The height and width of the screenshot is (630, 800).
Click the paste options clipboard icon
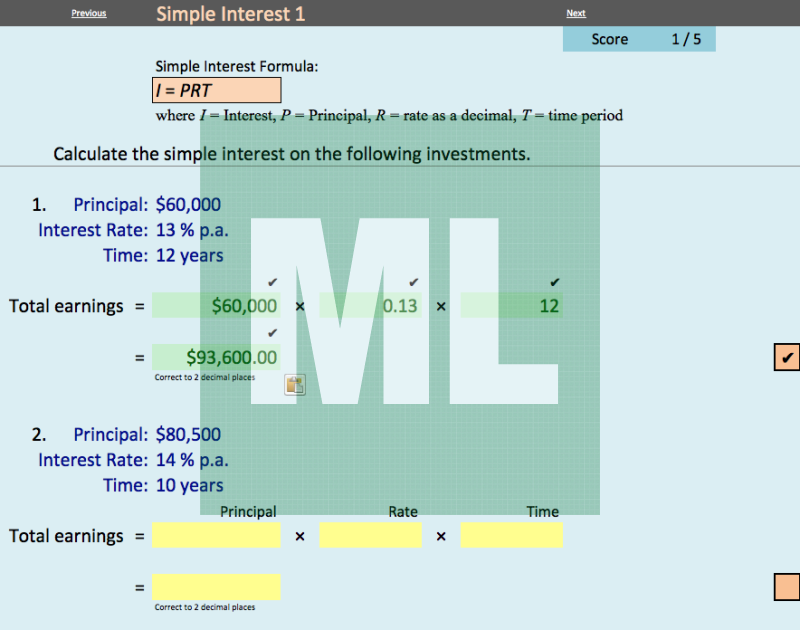point(294,385)
